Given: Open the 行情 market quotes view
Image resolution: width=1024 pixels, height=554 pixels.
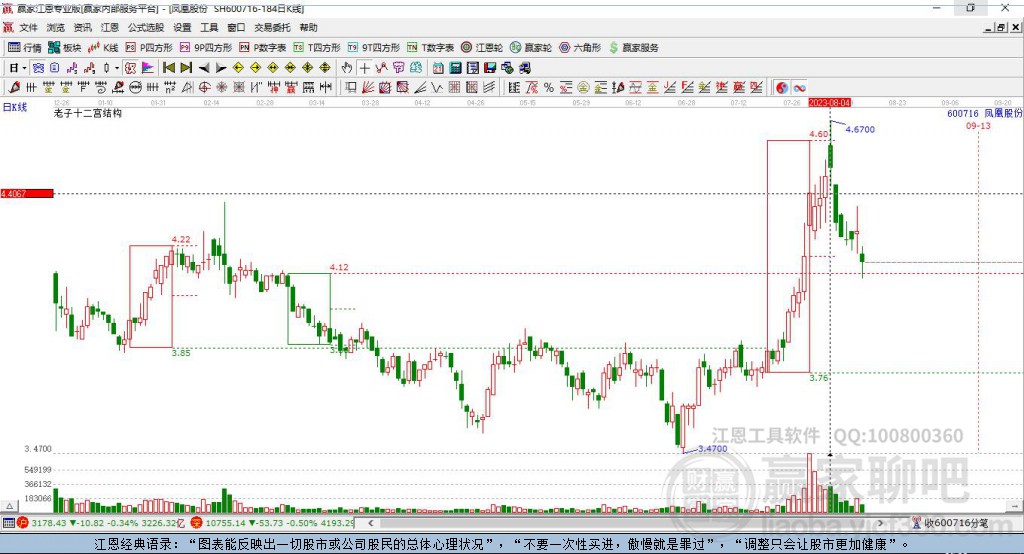Looking at the screenshot, I should (x=24, y=48).
